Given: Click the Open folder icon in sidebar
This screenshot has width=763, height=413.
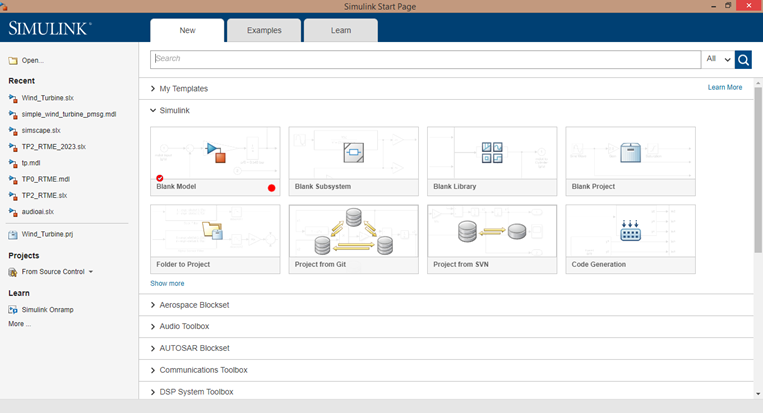Looking at the screenshot, I should 13,61.
